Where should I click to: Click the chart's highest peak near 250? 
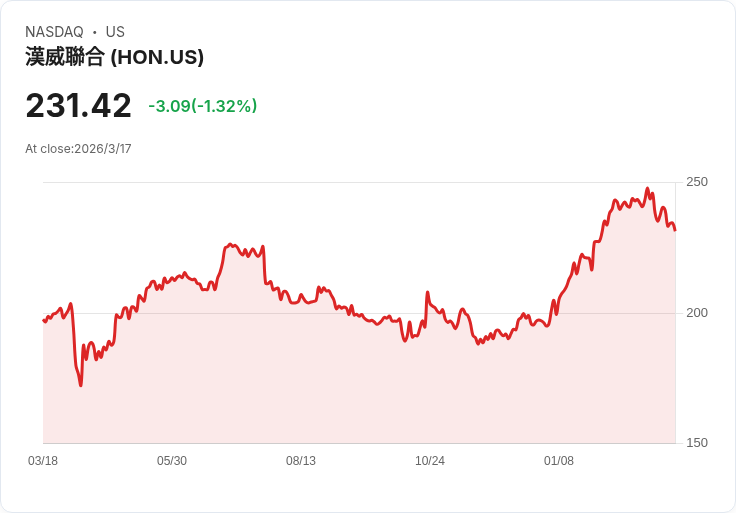pyautogui.click(x=648, y=188)
